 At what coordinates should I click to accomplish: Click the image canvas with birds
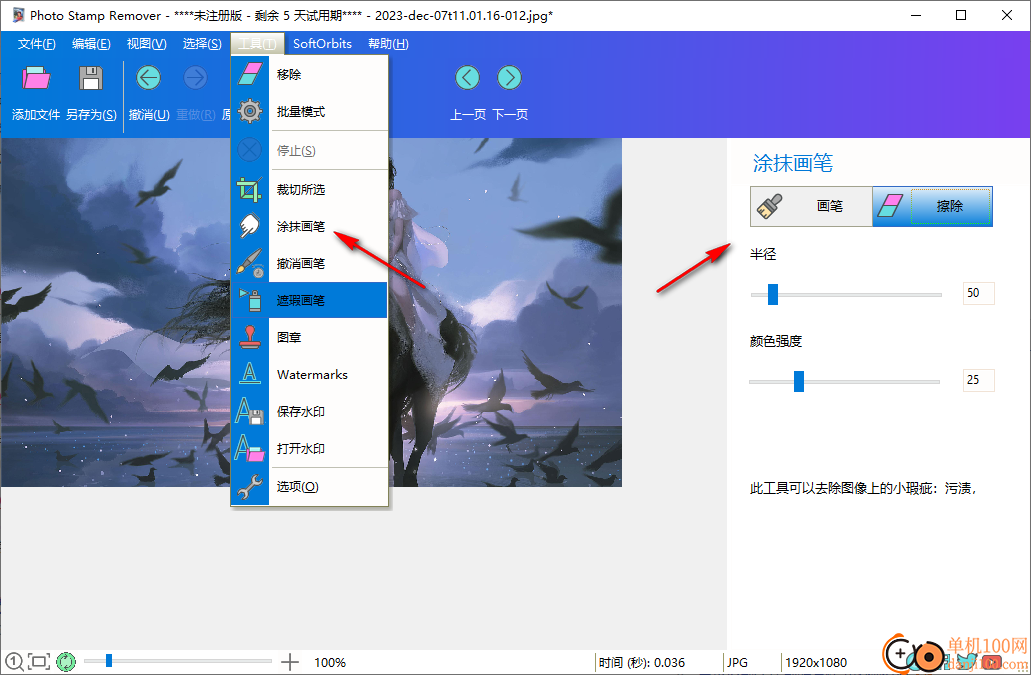pyautogui.click(x=311, y=312)
